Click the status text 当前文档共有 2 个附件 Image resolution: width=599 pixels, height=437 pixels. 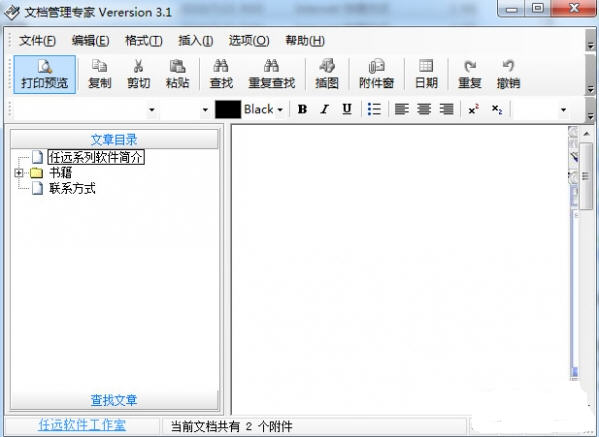point(232,426)
